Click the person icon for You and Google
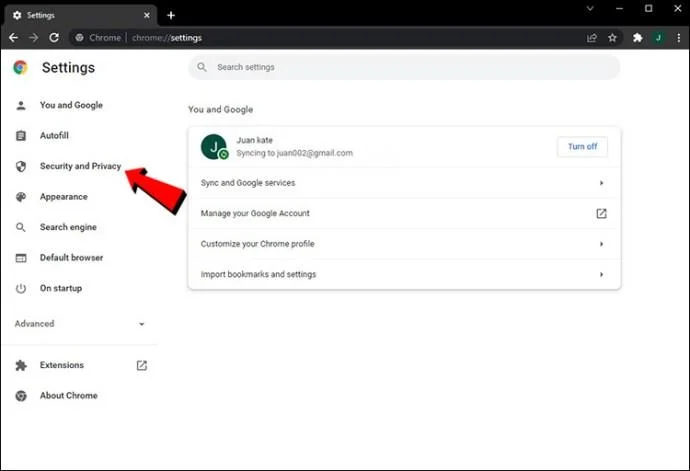The height and width of the screenshot is (471, 690). pyautogui.click(x=21, y=105)
